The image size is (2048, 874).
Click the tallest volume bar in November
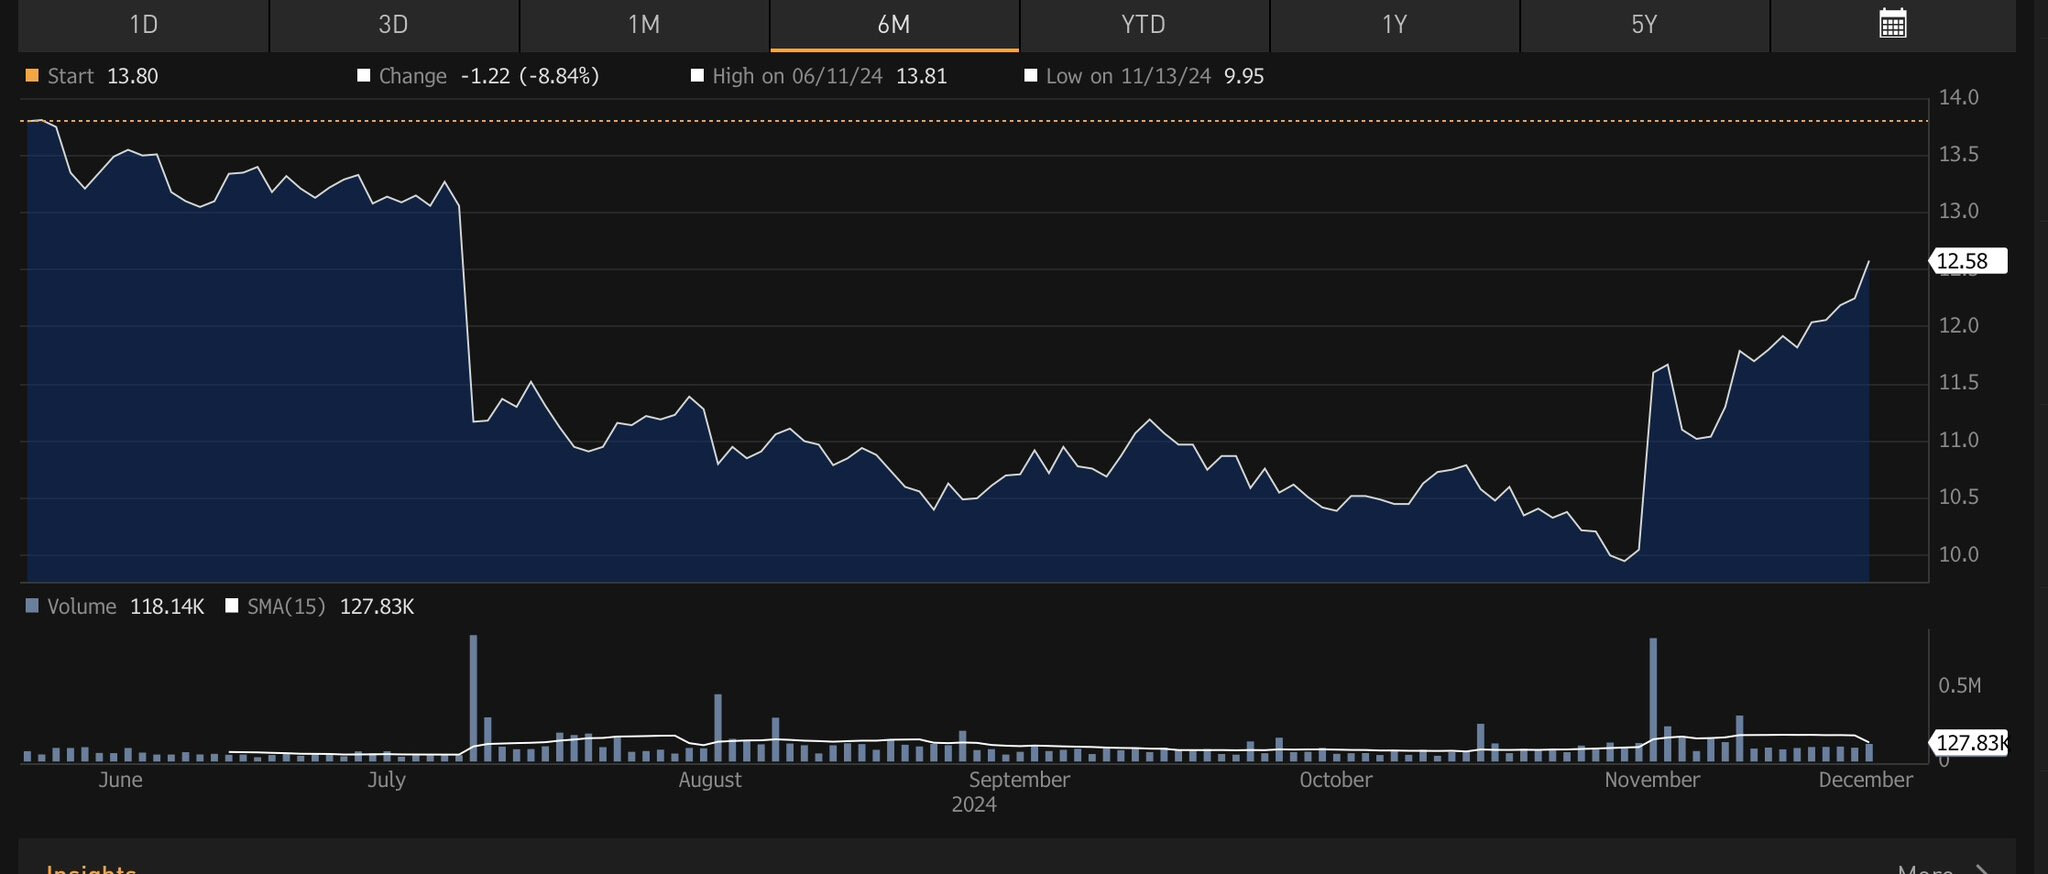[x=1653, y=699]
